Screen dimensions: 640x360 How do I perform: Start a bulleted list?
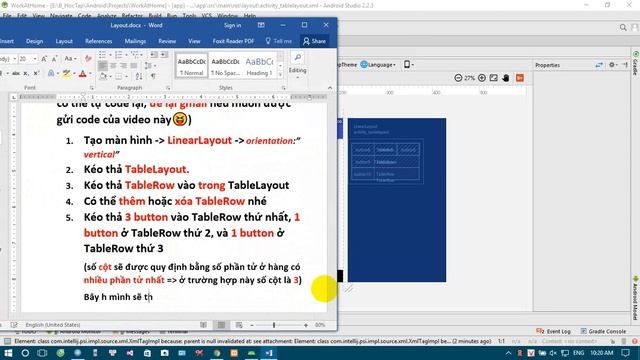click(102, 55)
